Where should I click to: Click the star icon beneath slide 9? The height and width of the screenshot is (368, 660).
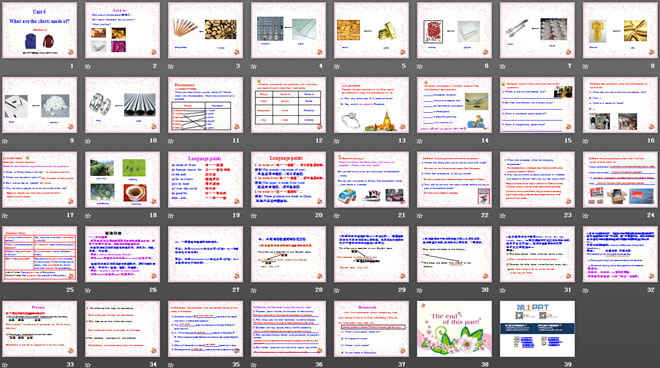(x=5, y=141)
